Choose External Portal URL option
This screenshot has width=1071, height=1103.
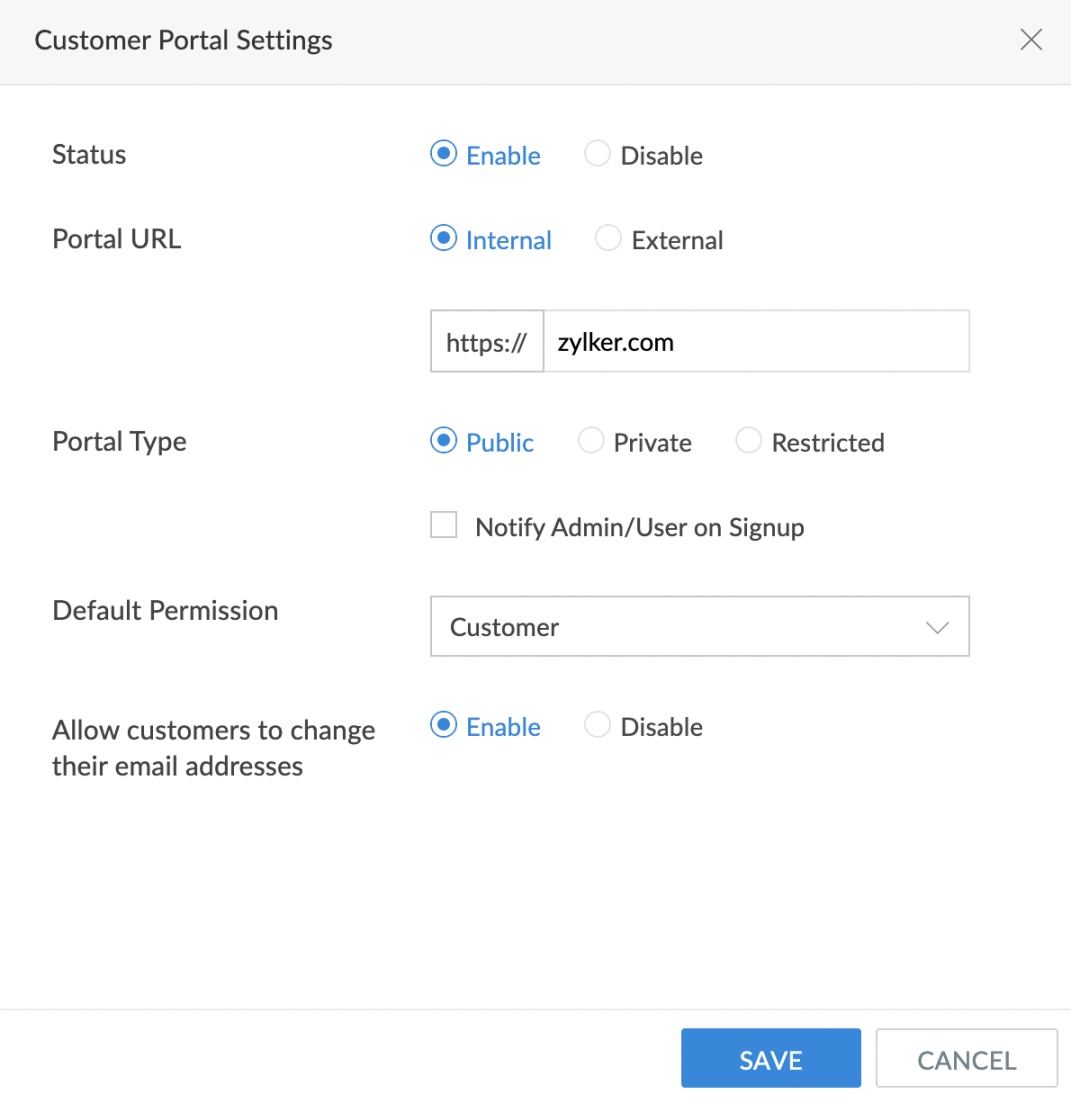(608, 240)
